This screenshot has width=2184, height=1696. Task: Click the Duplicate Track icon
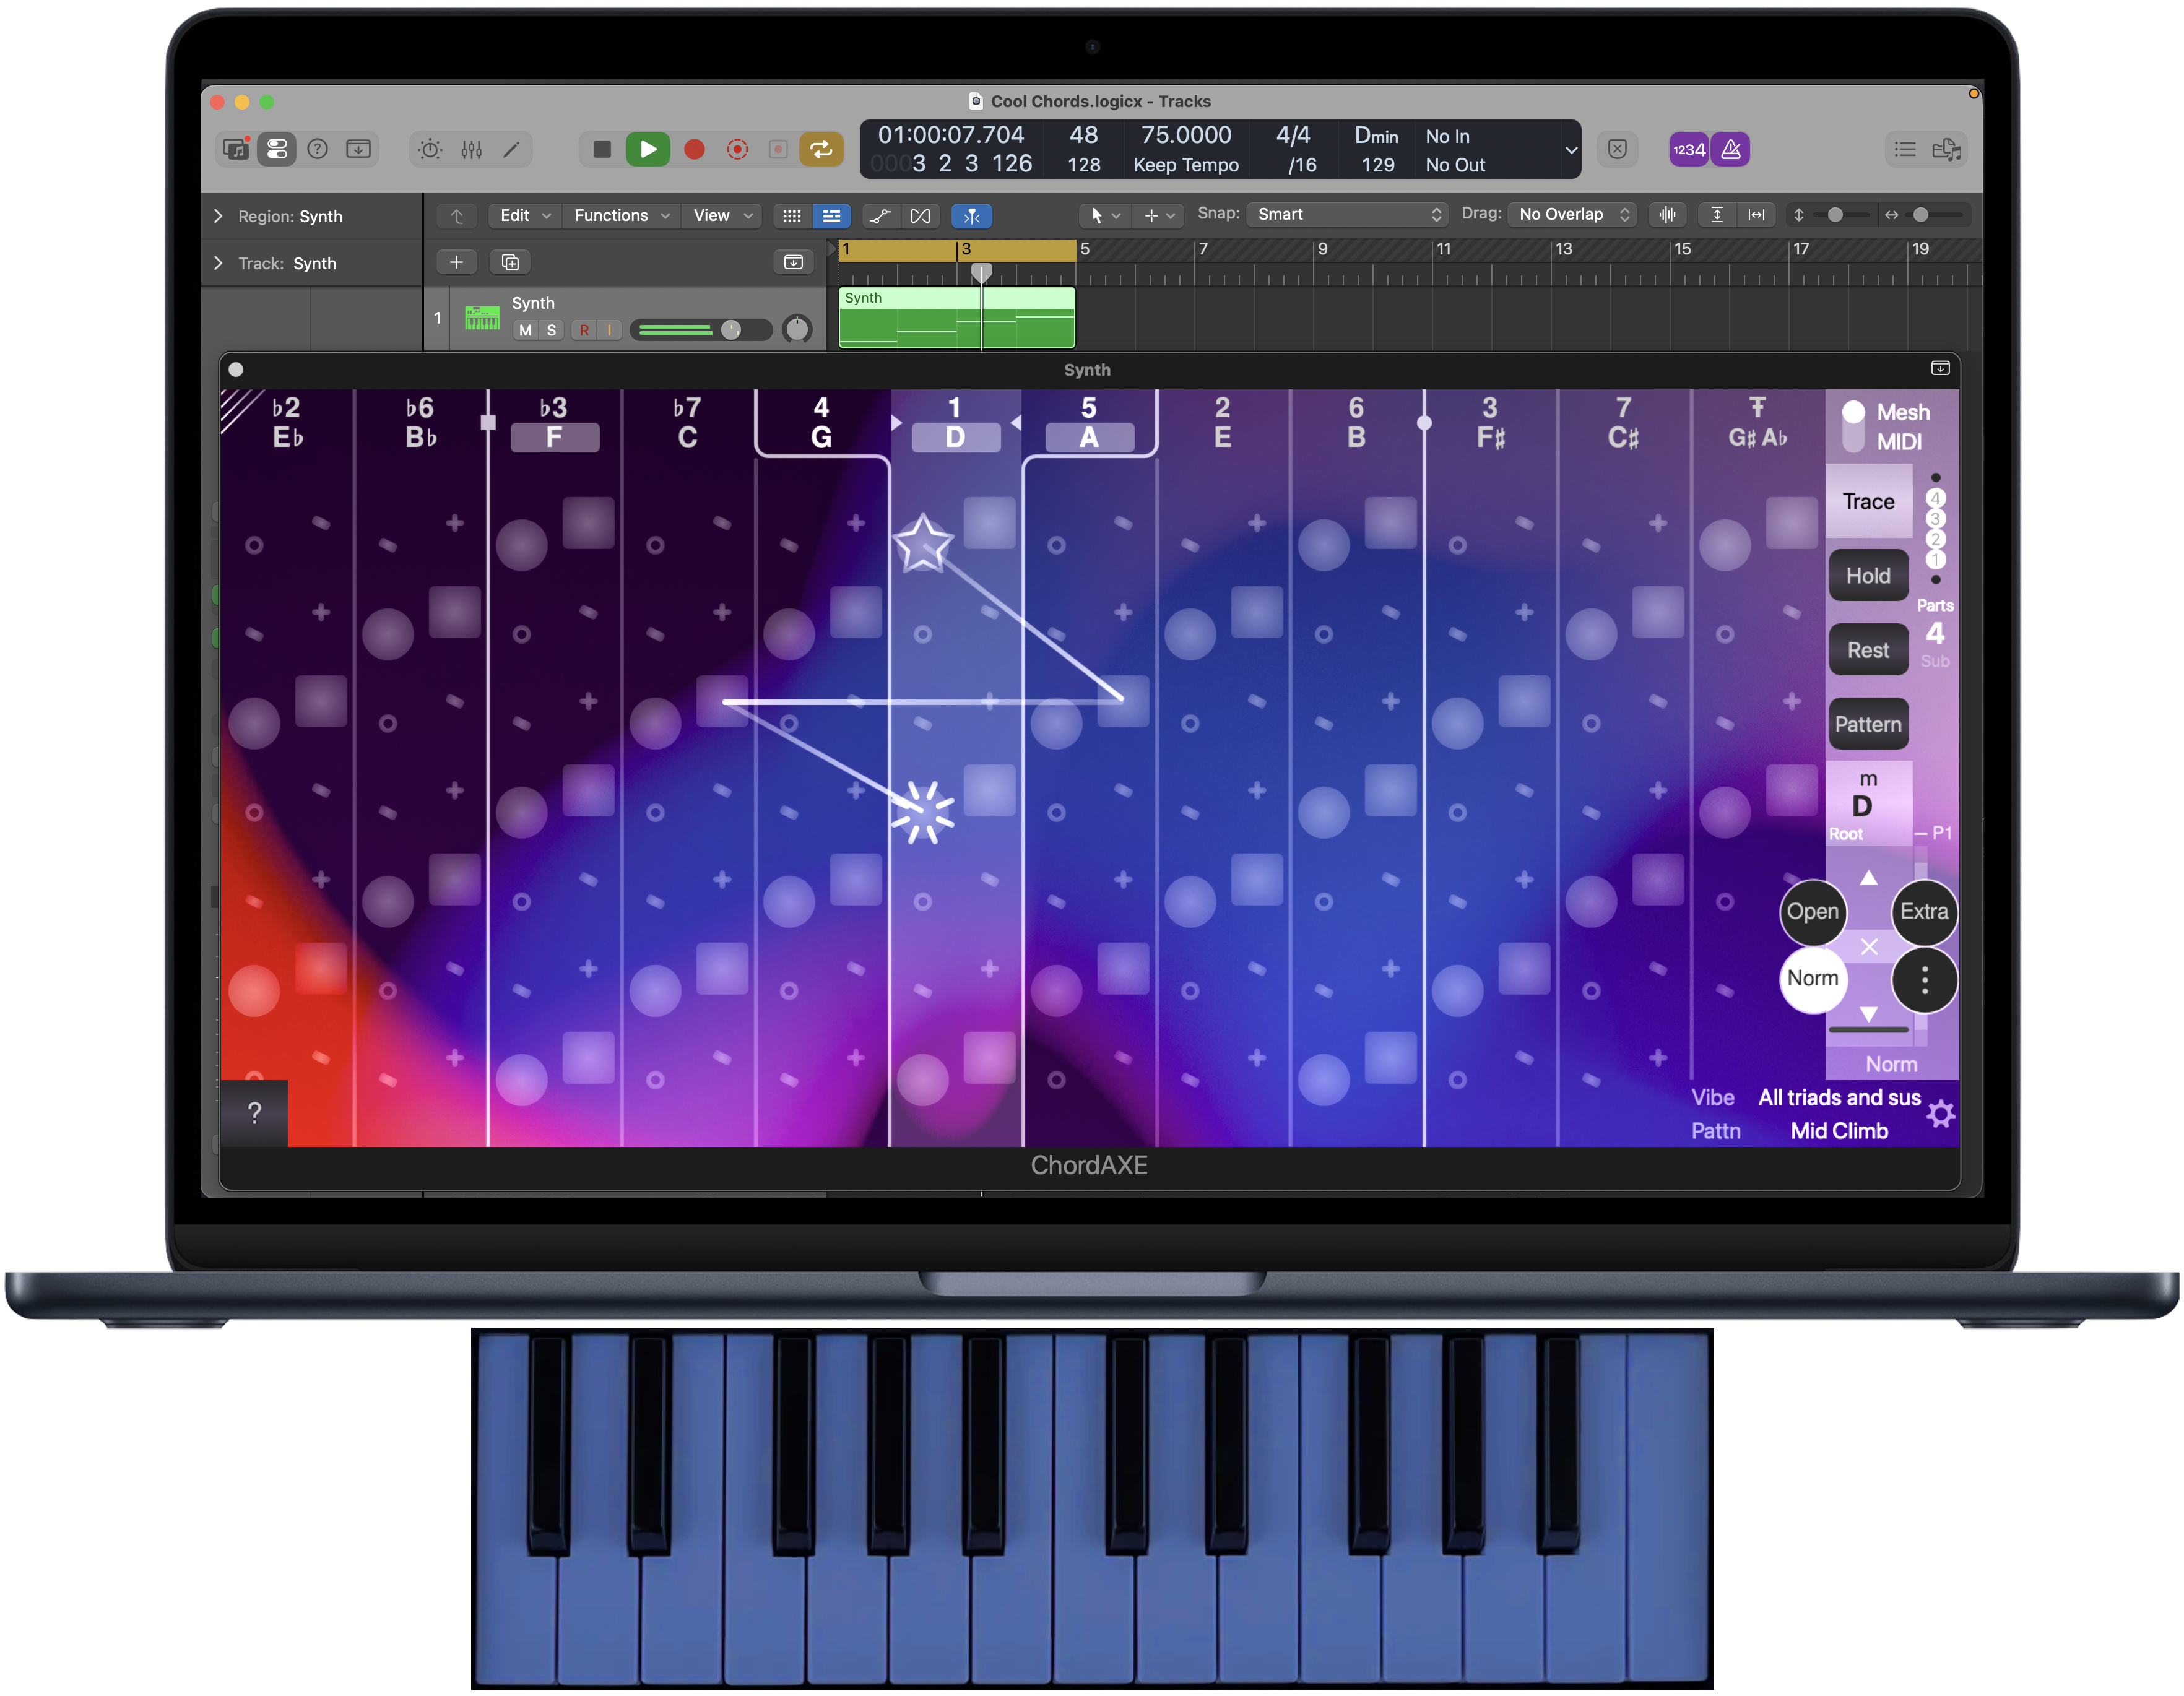tap(510, 262)
